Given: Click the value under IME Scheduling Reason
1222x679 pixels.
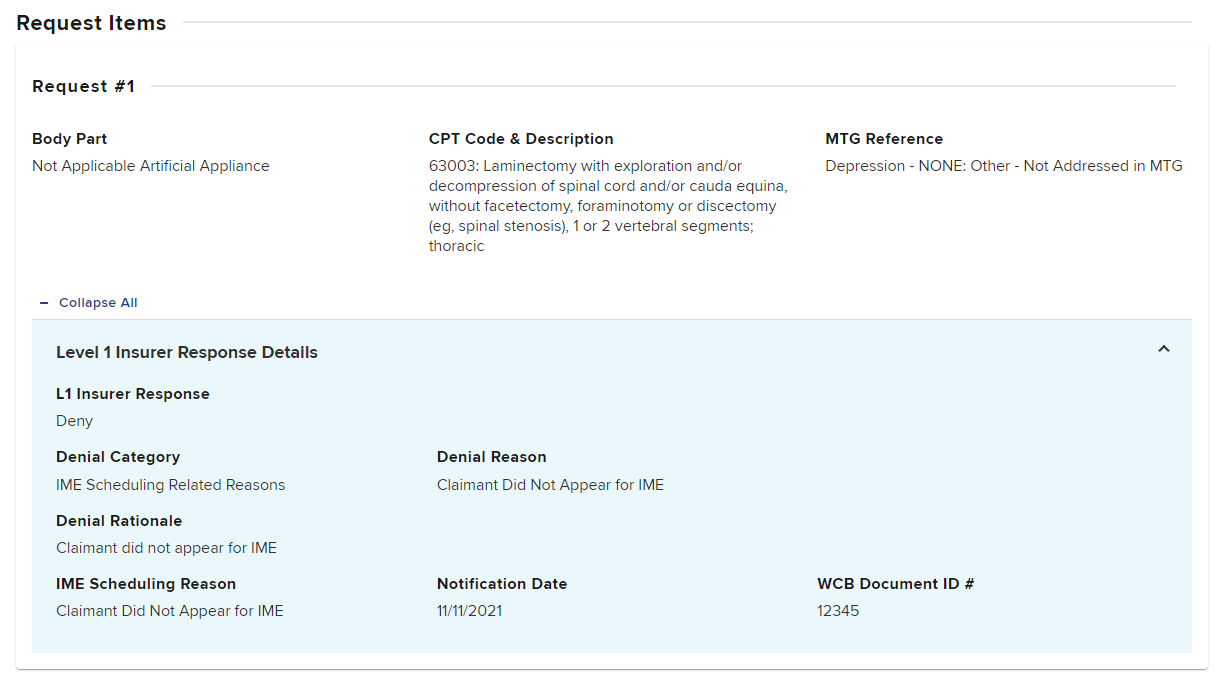Looking at the screenshot, I should pos(169,611).
